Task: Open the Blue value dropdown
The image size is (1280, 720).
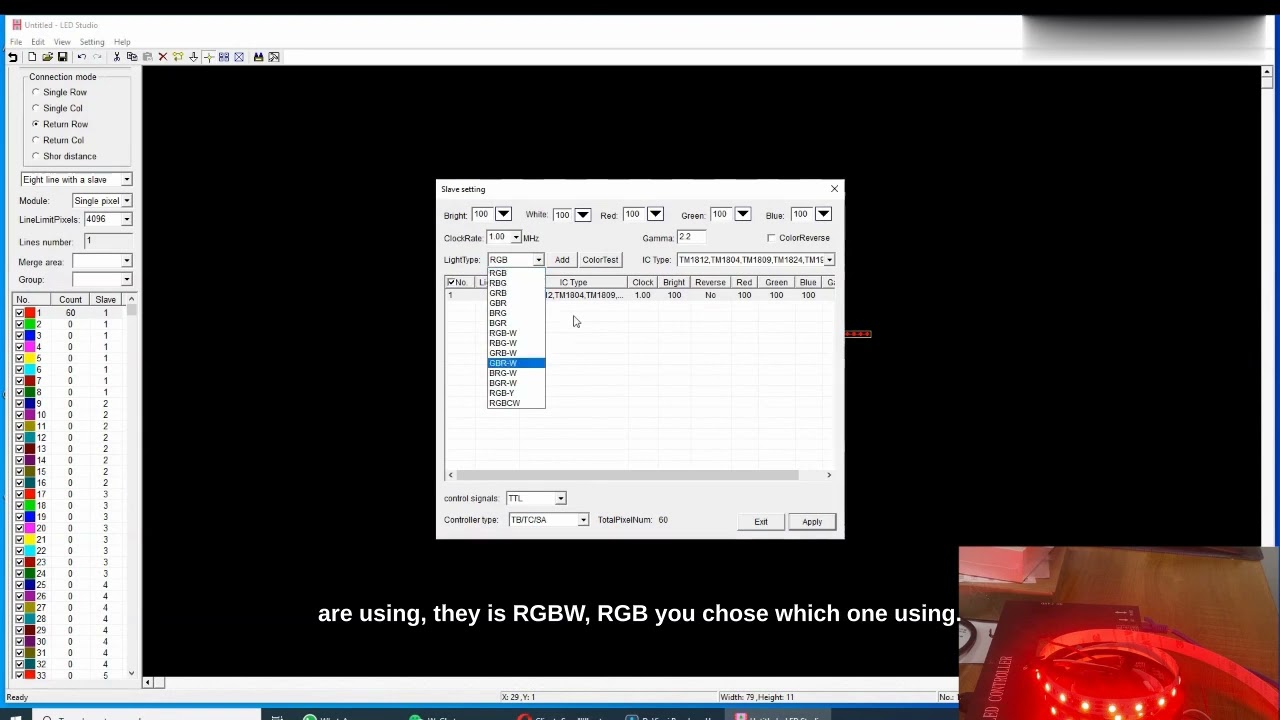Action: click(x=823, y=214)
